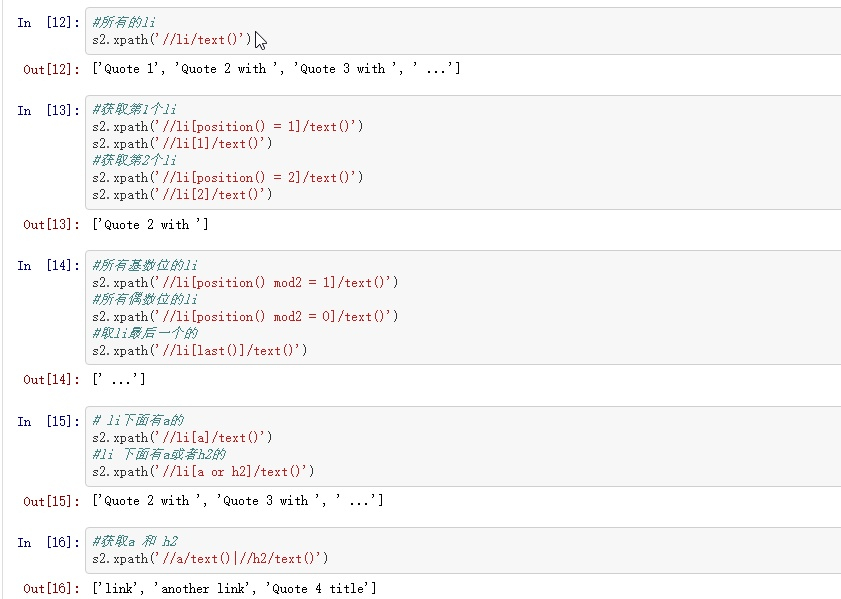This screenshot has height=599, width=841.
Task: Click the line with li[1]/text()
Action: [181, 143]
